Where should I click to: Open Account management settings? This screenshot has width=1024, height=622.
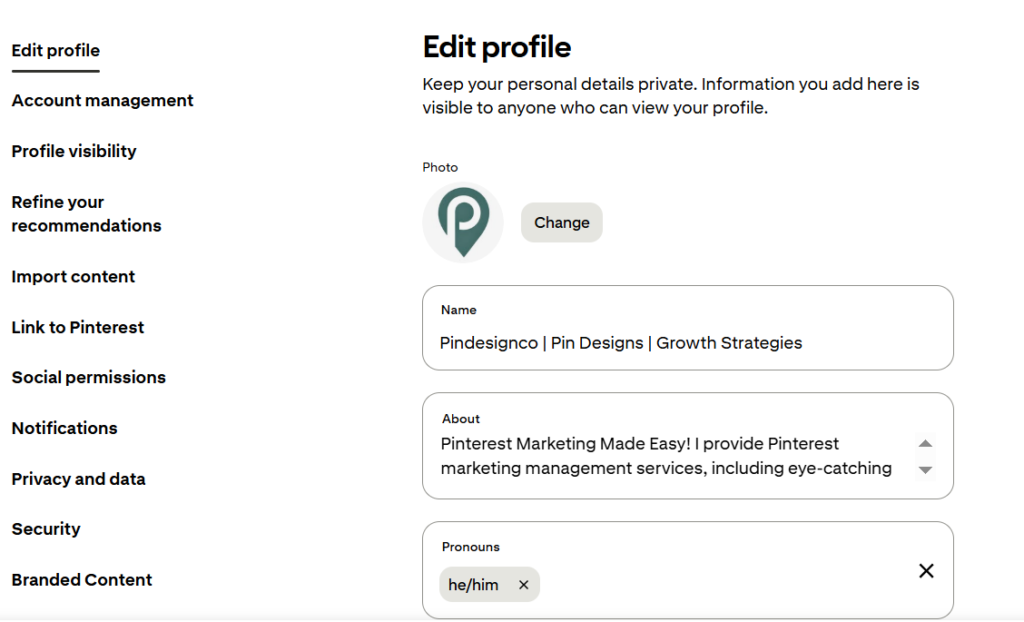tap(103, 101)
